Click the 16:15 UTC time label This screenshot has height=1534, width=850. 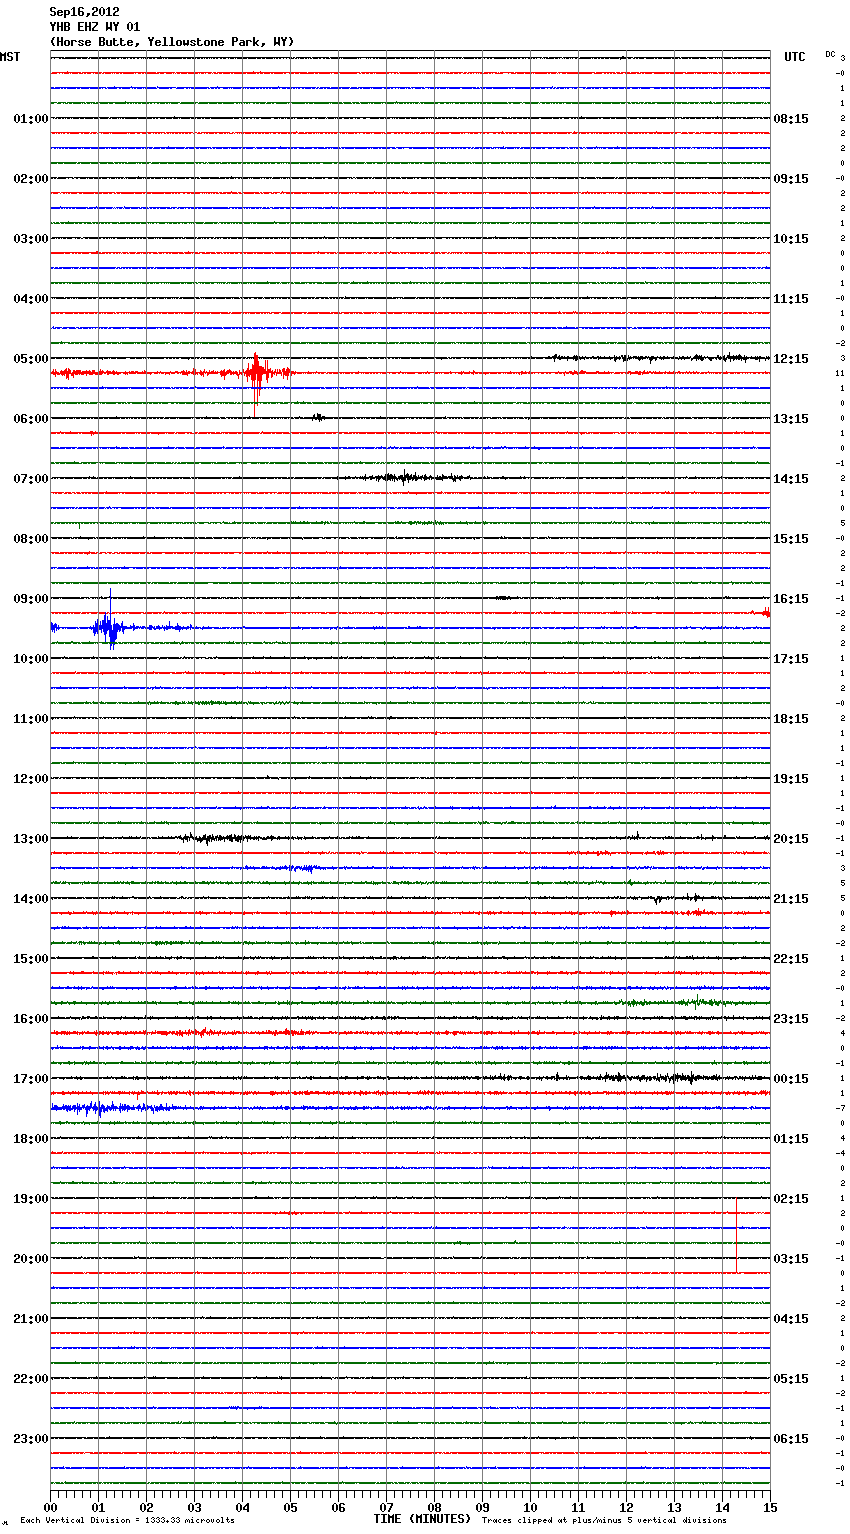(x=791, y=599)
